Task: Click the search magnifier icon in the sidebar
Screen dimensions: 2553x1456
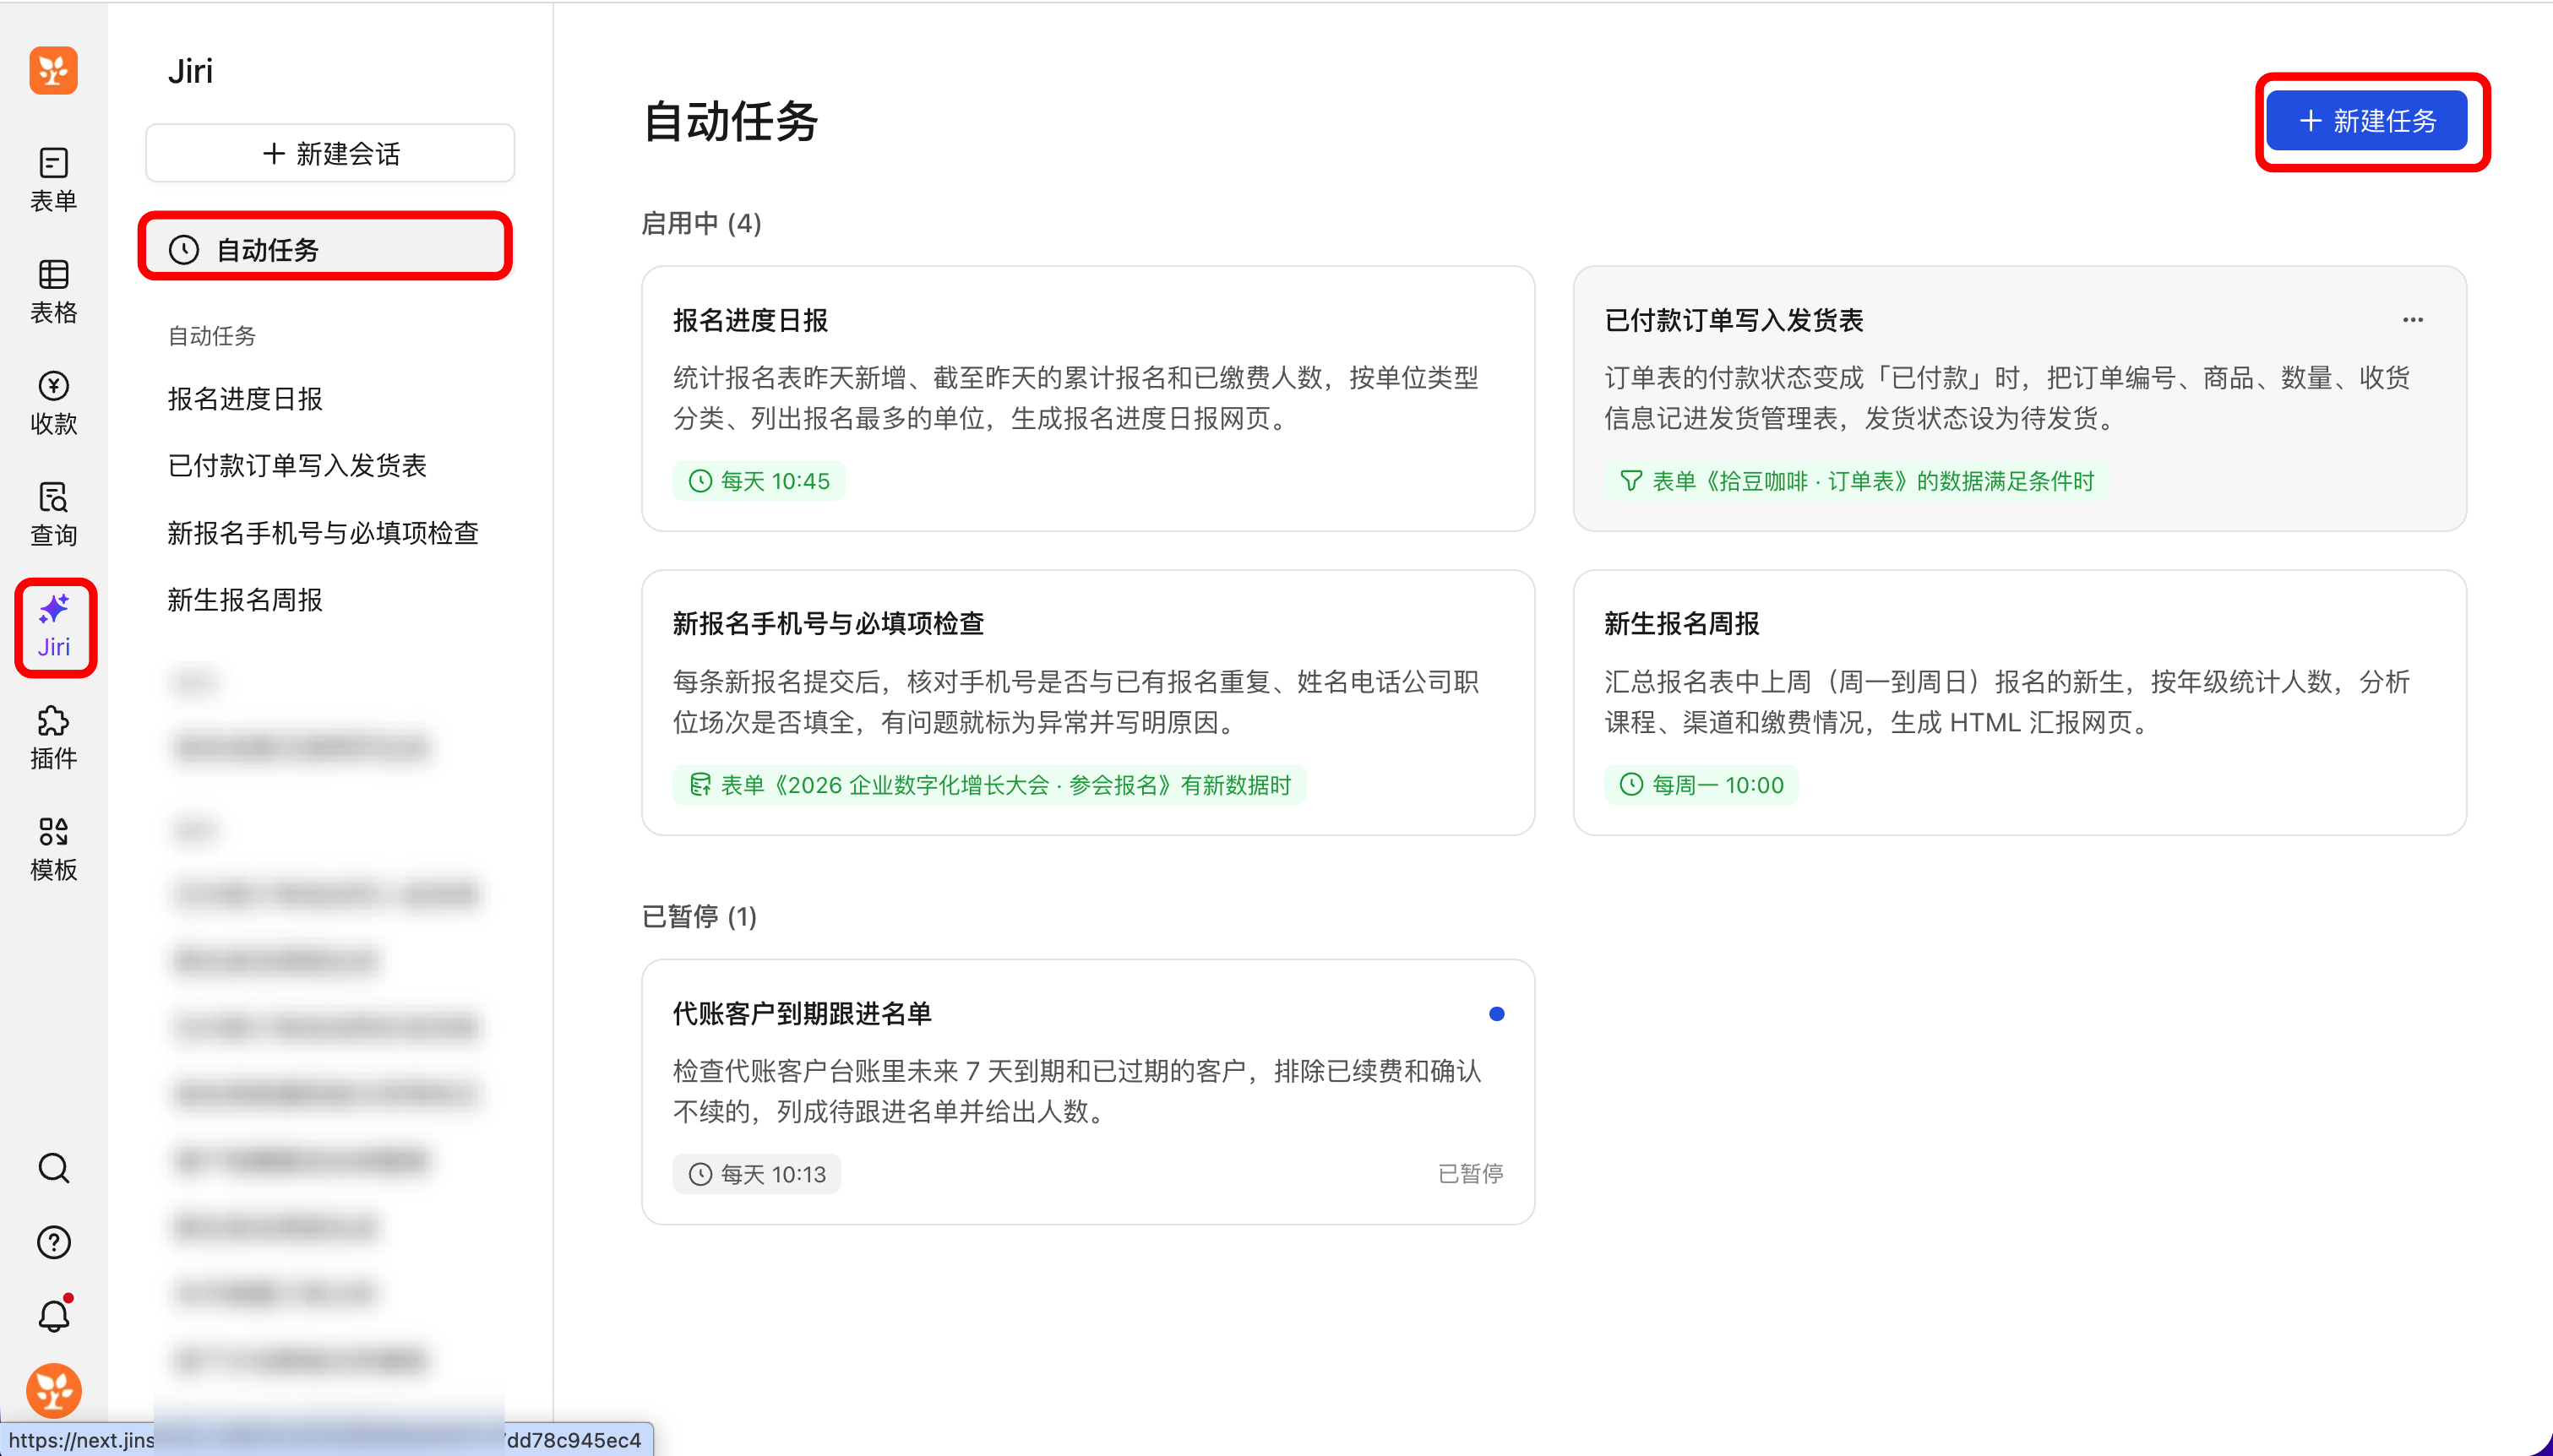Action: 54,1168
